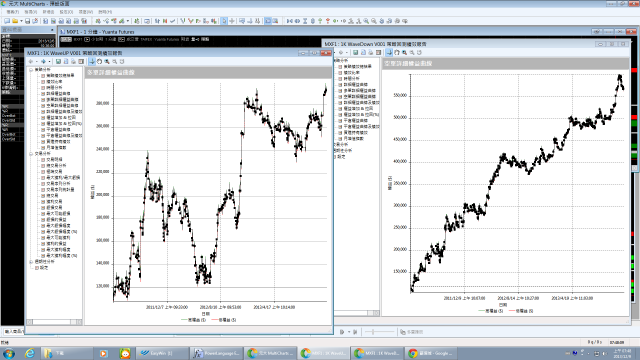640x360 pixels.
Task: Open the 視窗(W) menu
Action: click(86, 12)
